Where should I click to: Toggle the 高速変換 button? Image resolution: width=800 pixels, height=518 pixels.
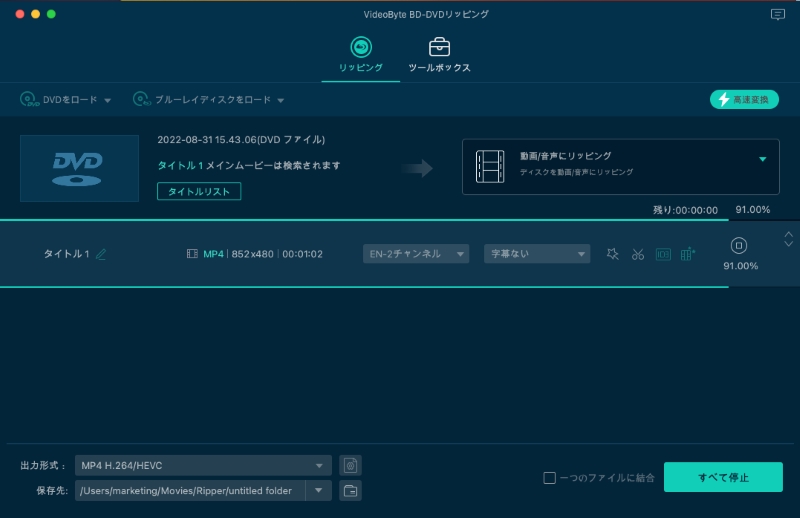click(x=744, y=100)
